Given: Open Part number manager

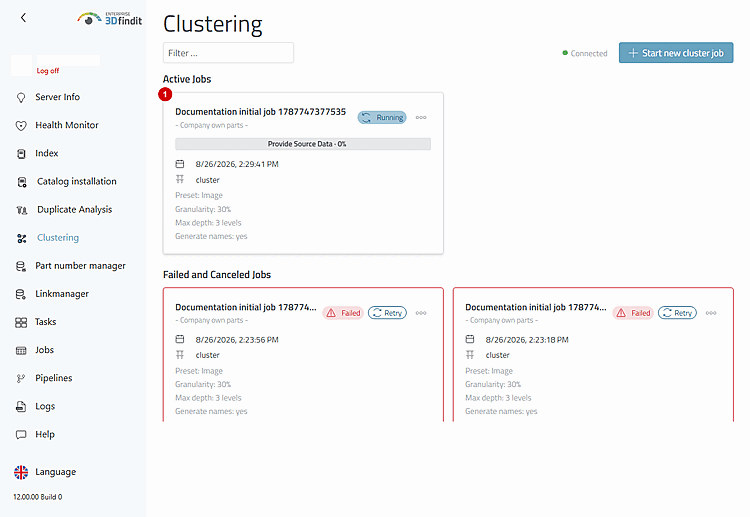Looking at the screenshot, I should (x=80, y=266).
